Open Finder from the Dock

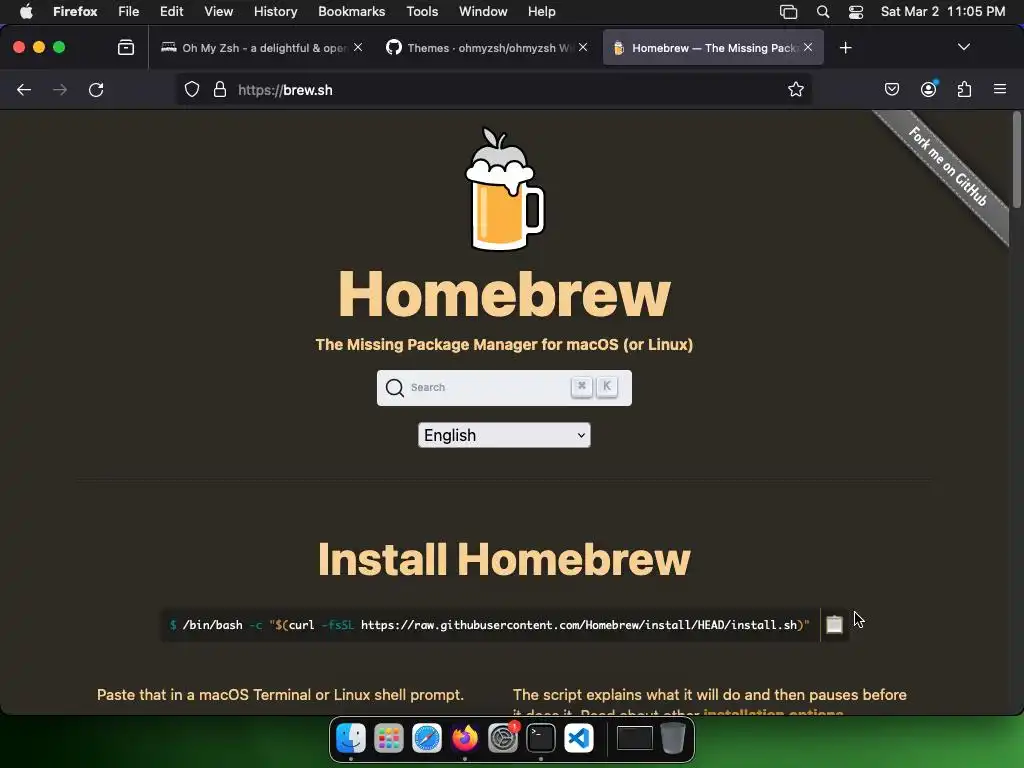click(x=351, y=738)
